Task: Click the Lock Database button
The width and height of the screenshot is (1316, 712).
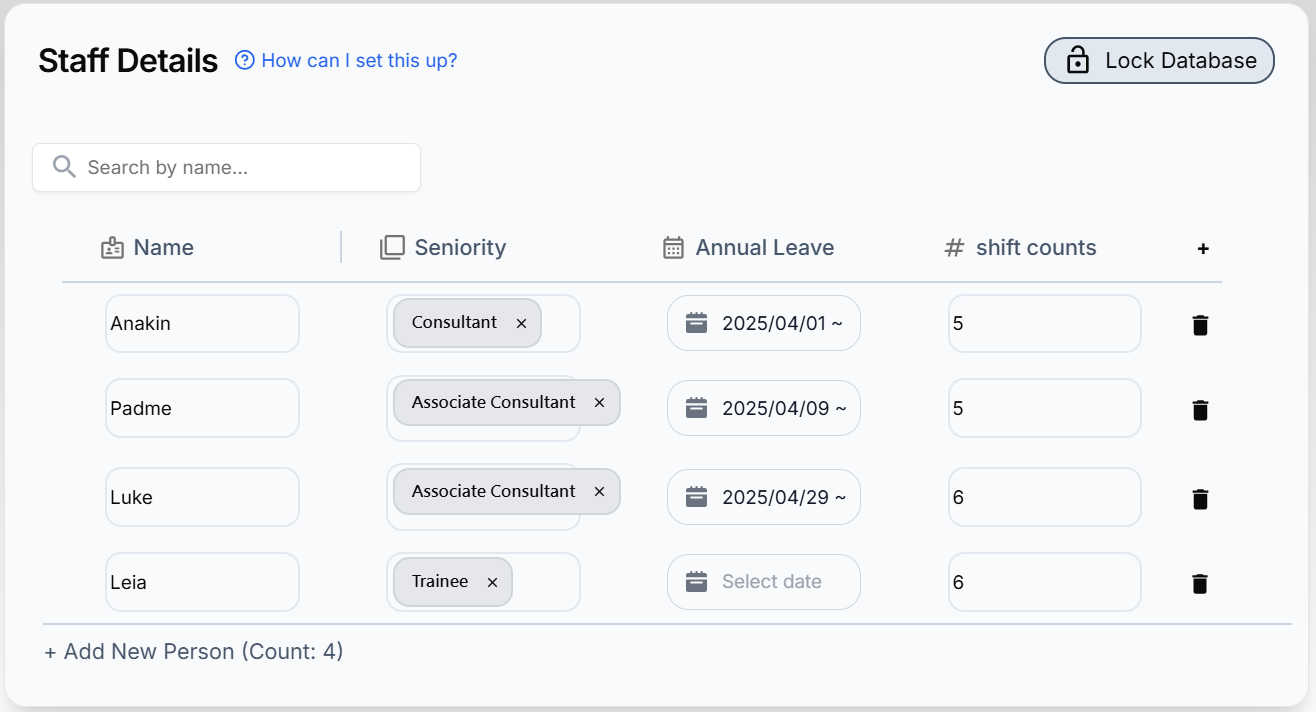Action: pos(1159,60)
